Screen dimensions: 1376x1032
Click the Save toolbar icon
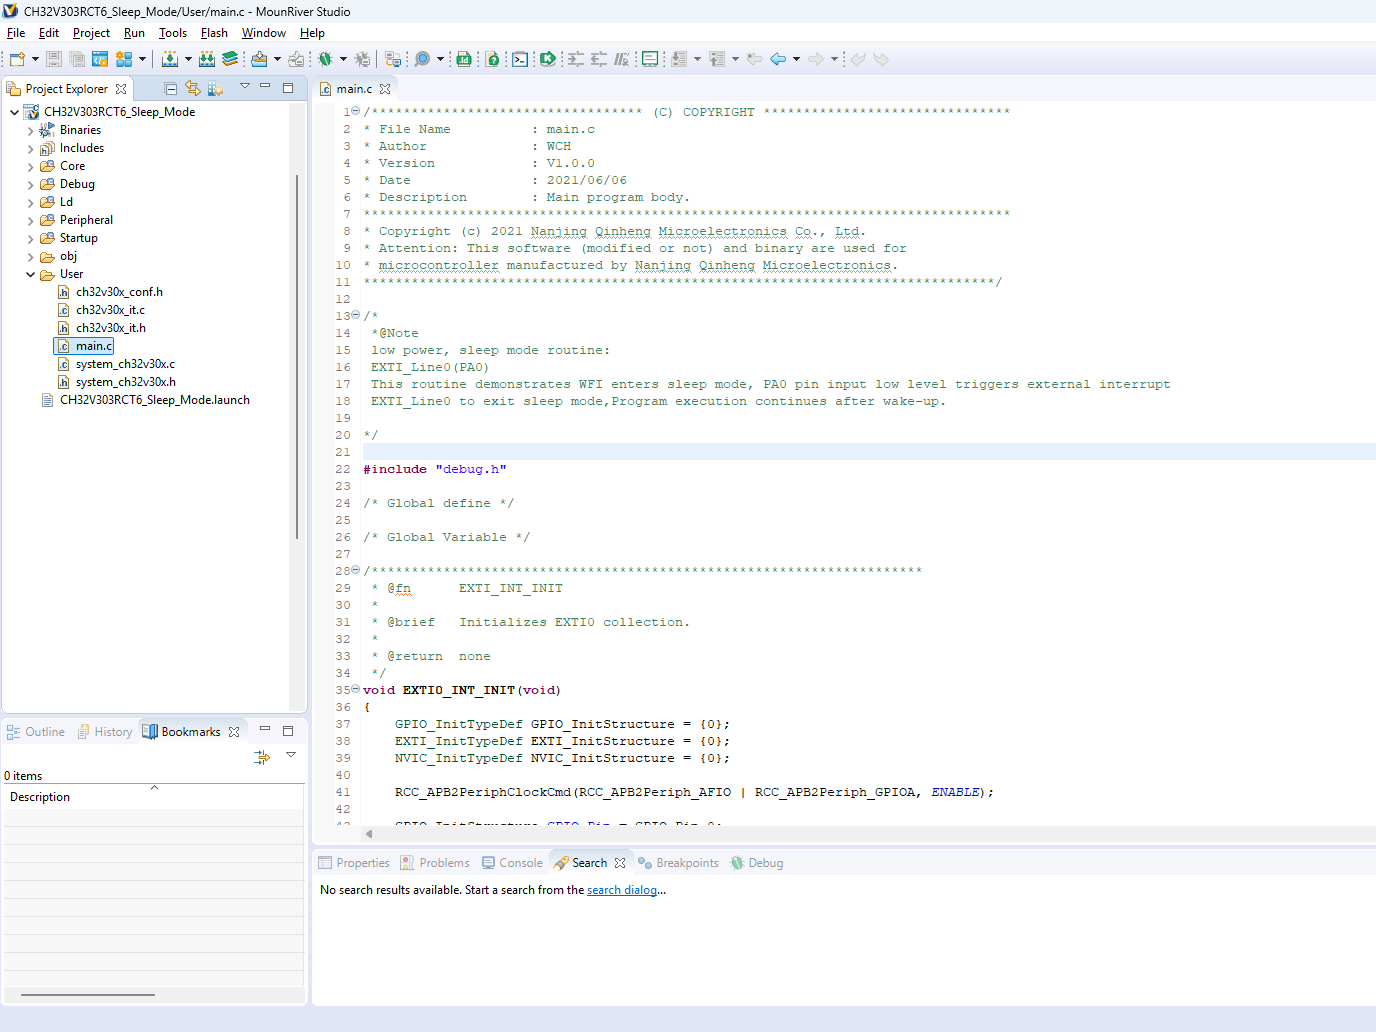pyautogui.click(x=54, y=59)
